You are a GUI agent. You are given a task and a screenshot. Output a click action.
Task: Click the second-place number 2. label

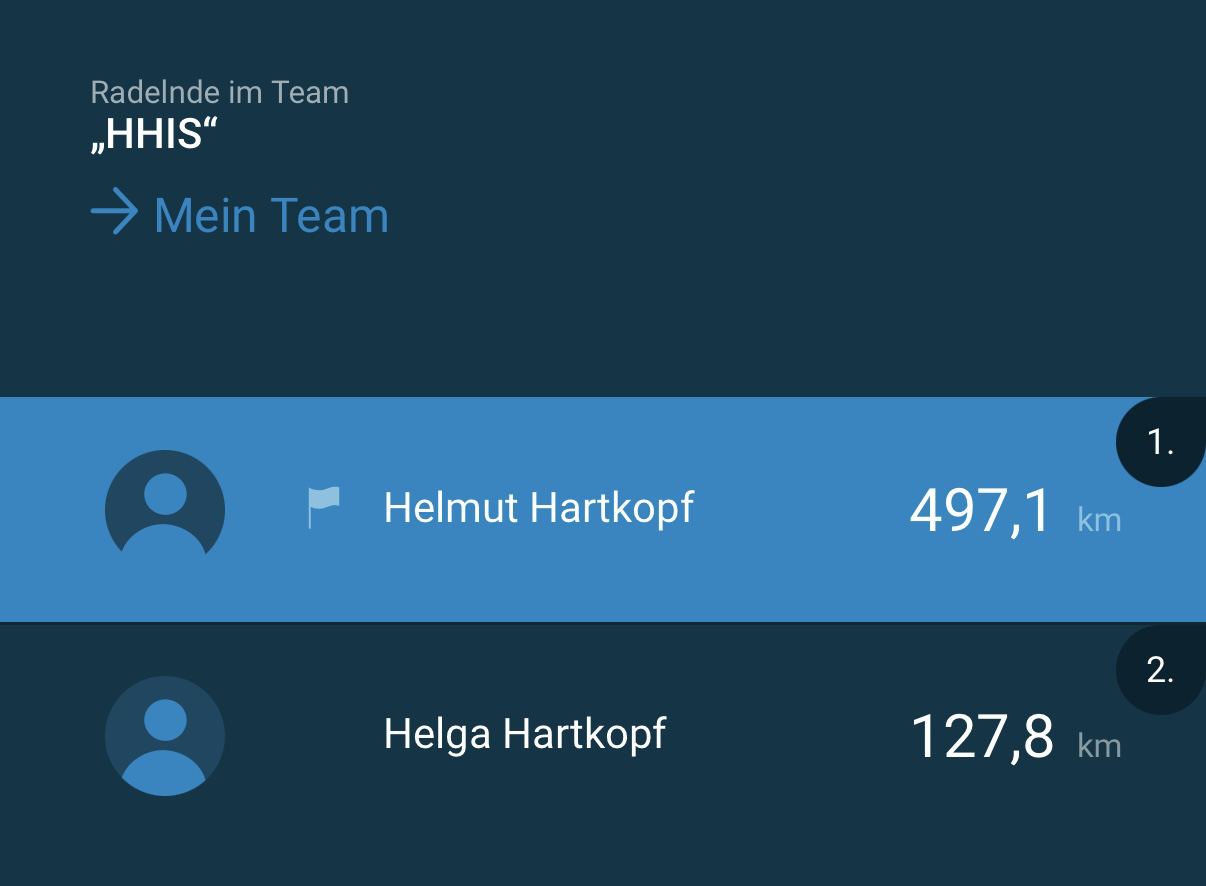coord(1160,670)
